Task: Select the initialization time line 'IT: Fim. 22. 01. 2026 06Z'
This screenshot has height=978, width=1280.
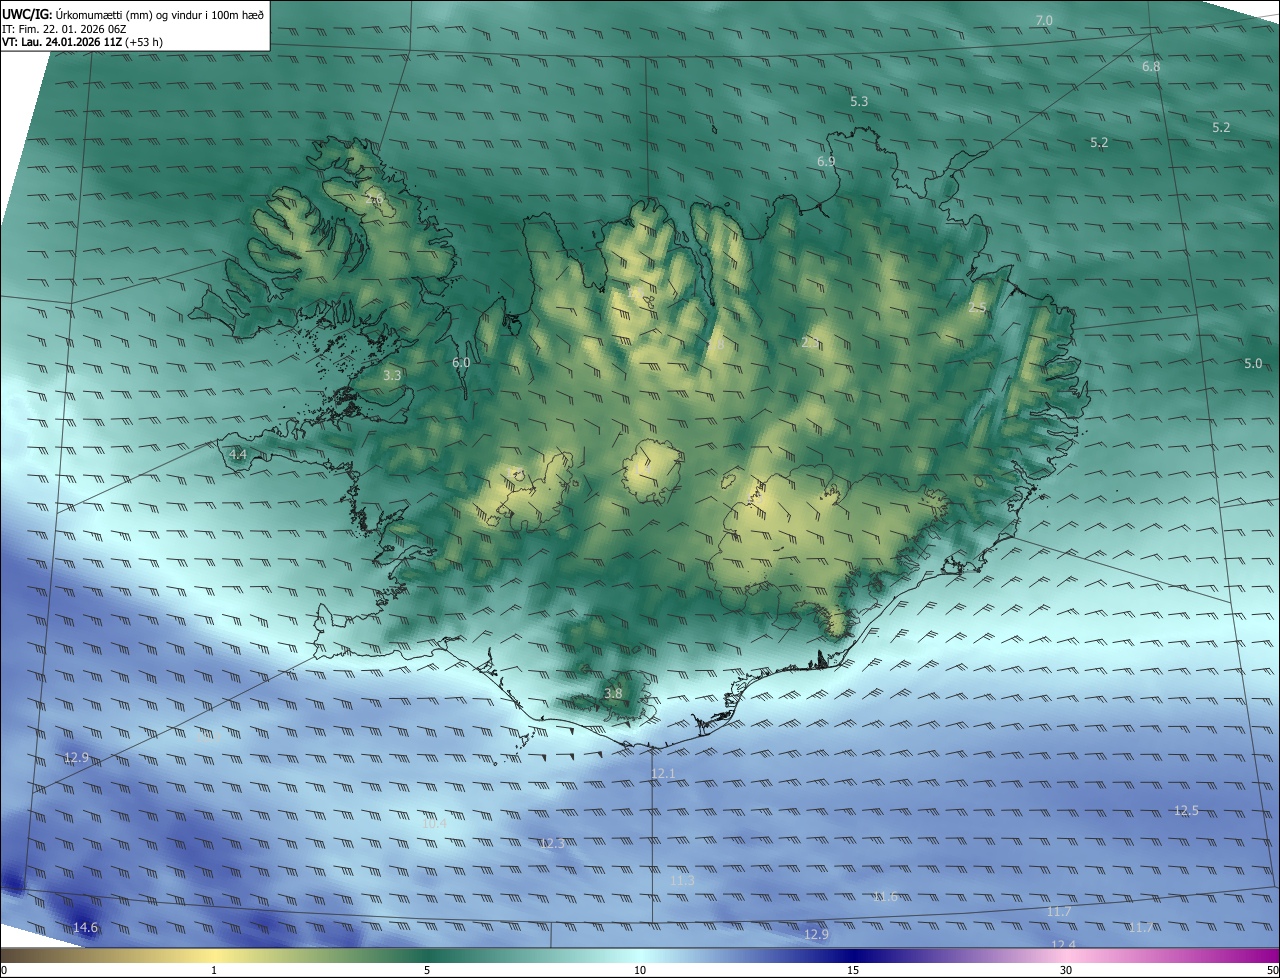Action: (64, 29)
